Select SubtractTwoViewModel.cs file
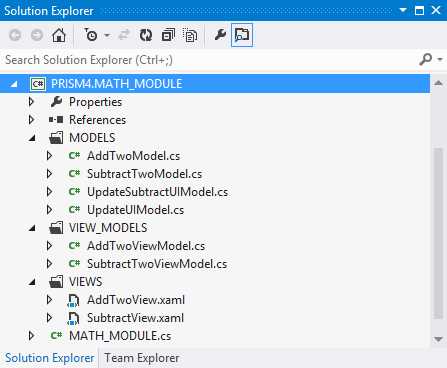Viewport: 447px width, 368px height. coord(157,264)
